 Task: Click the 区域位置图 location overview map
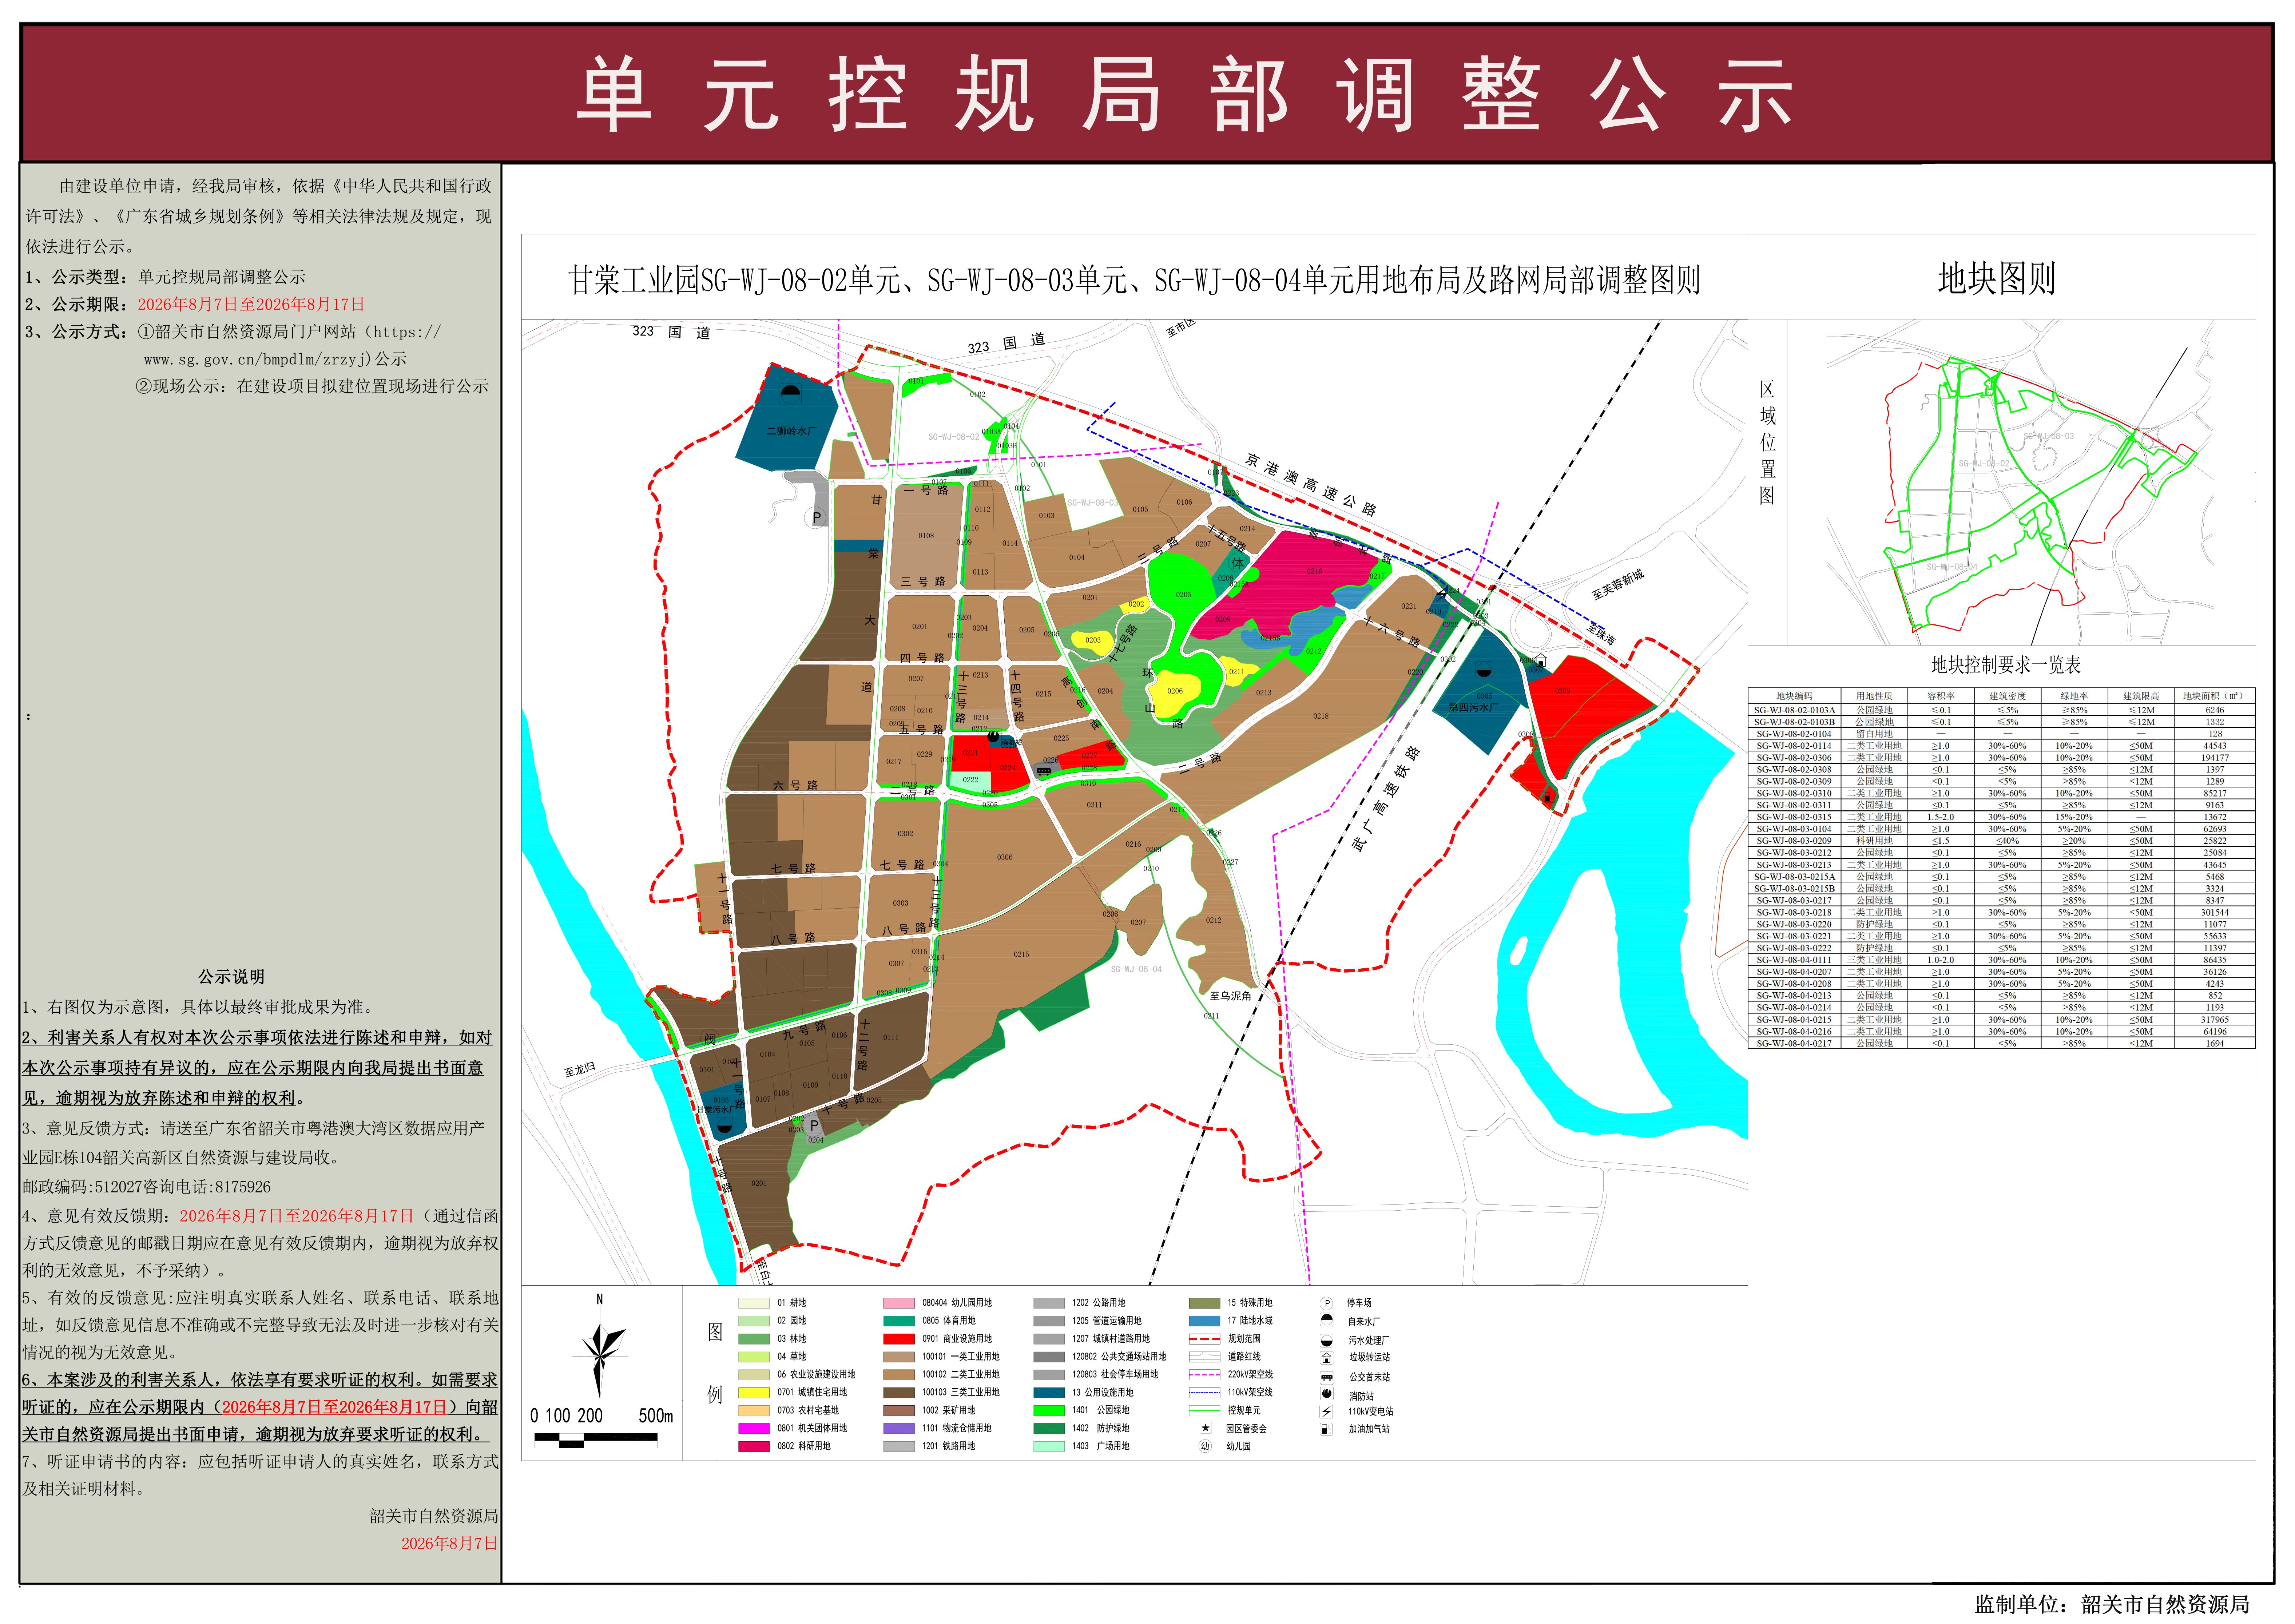coord(2020,483)
